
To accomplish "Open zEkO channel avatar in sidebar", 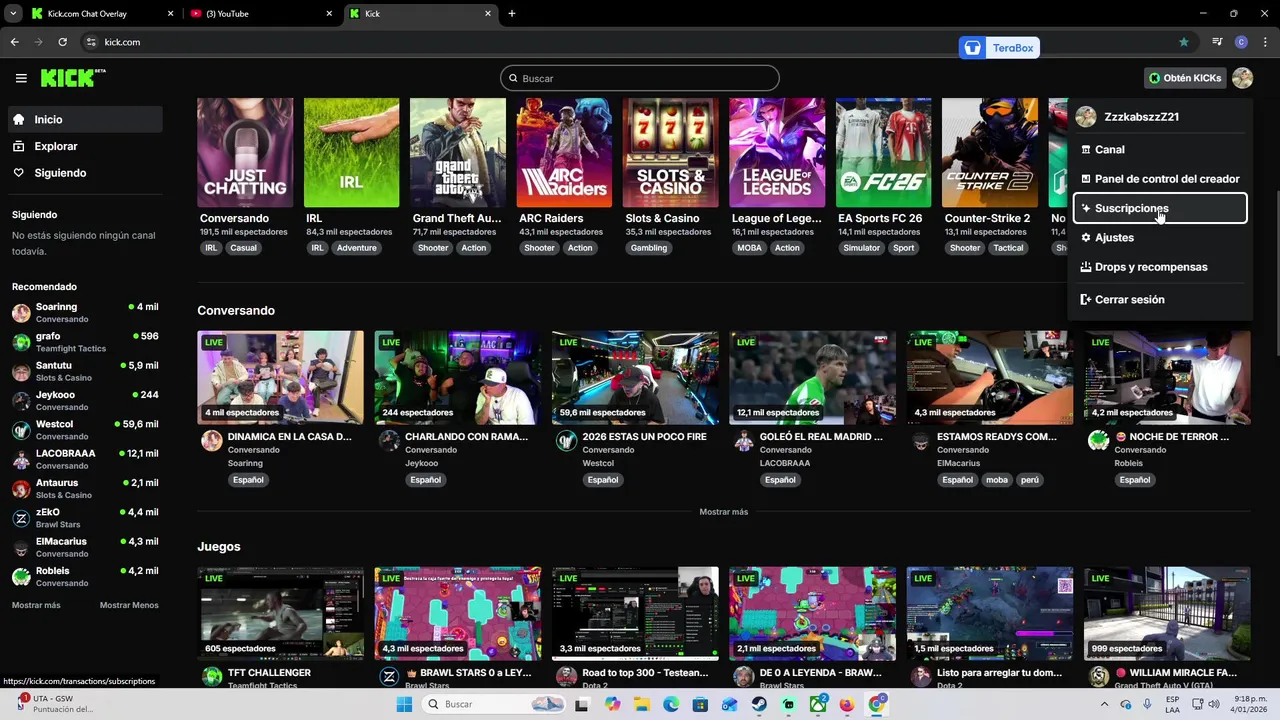I will [x=21, y=518].
